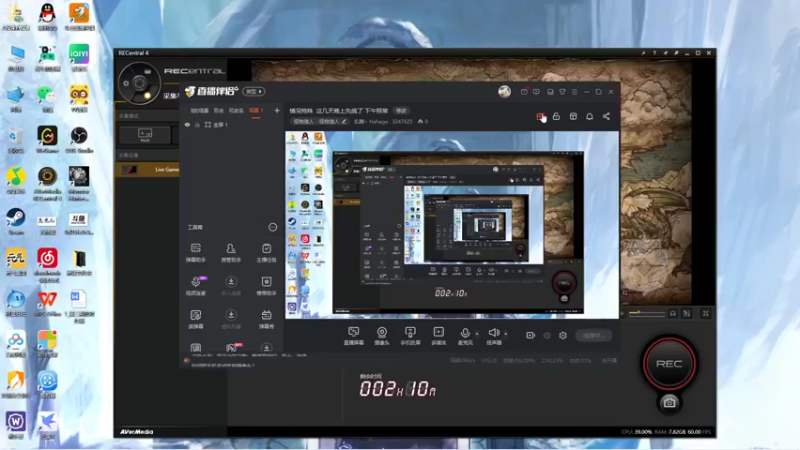Open QQ desktop icon
The image size is (800, 450).
click(47, 17)
